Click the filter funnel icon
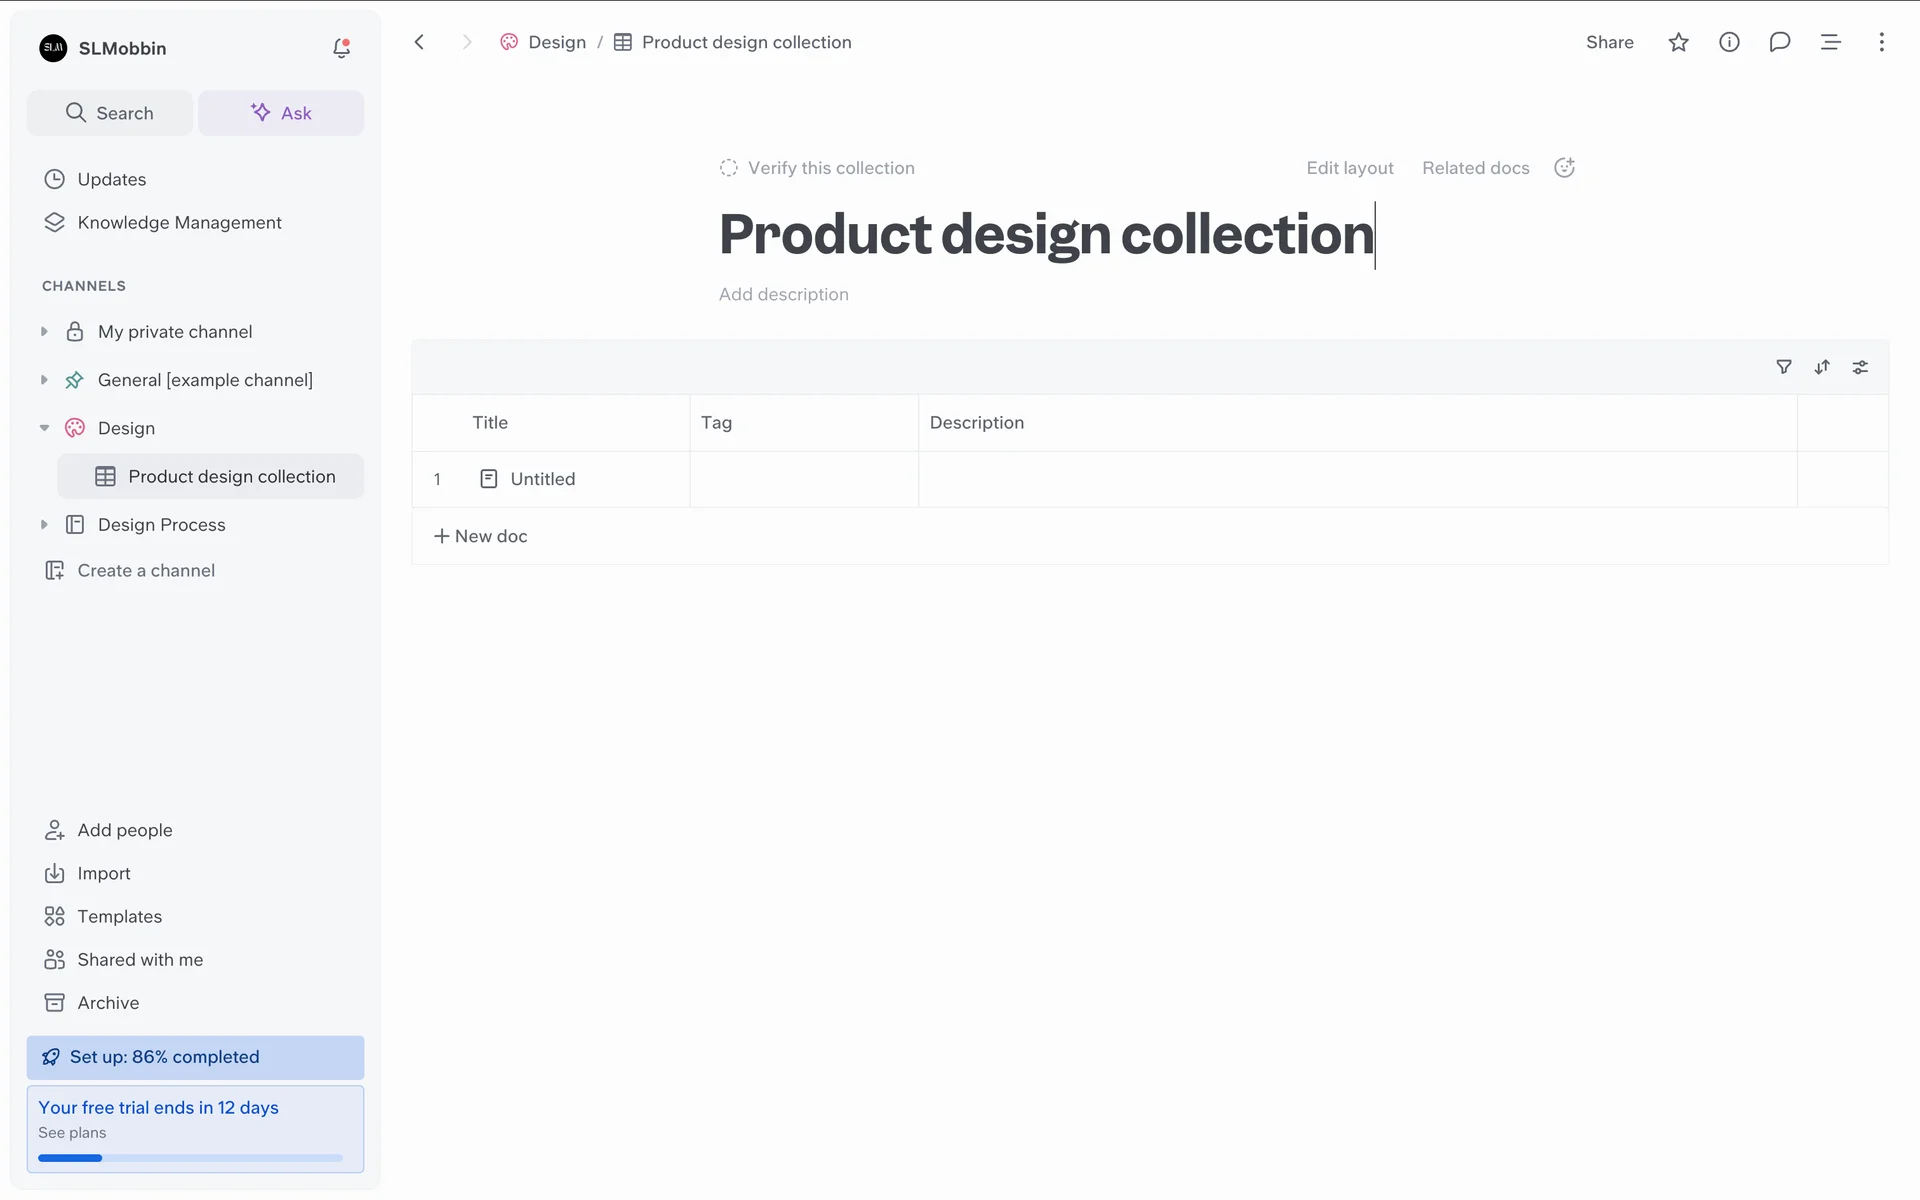Image resolution: width=1920 pixels, height=1200 pixels. pos(1783,367)
